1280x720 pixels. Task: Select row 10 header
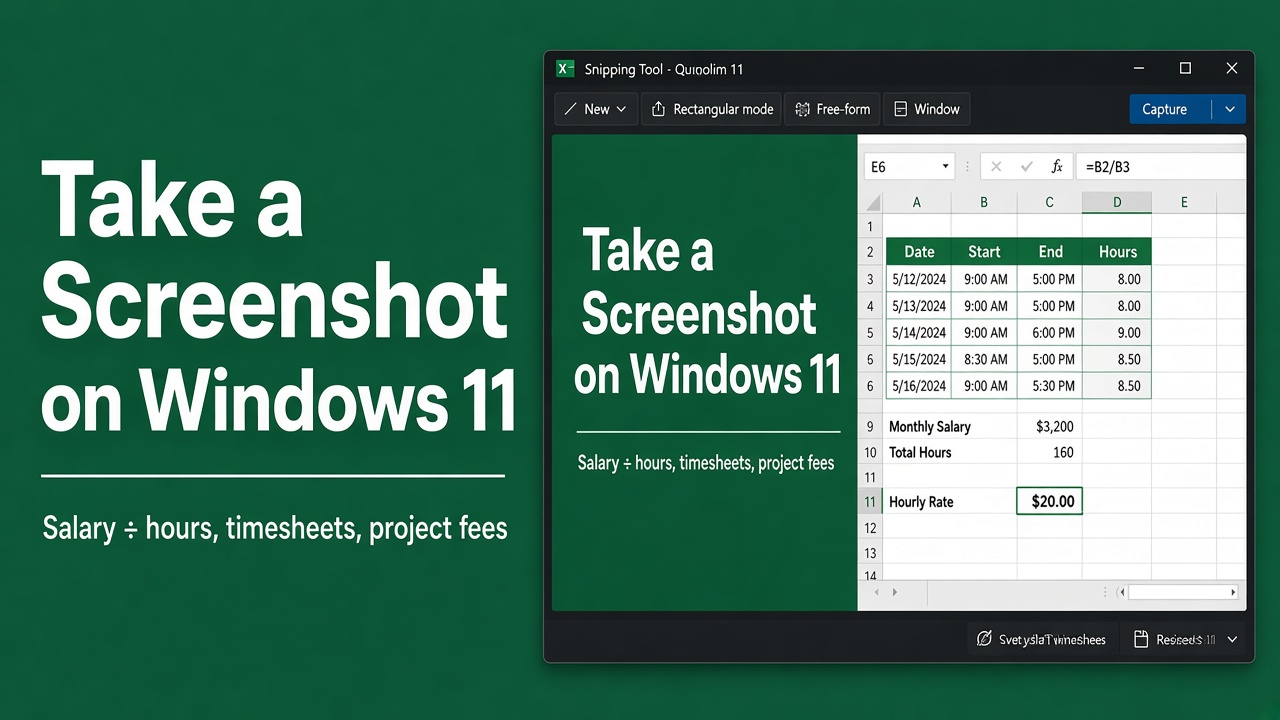coord(870,452)
